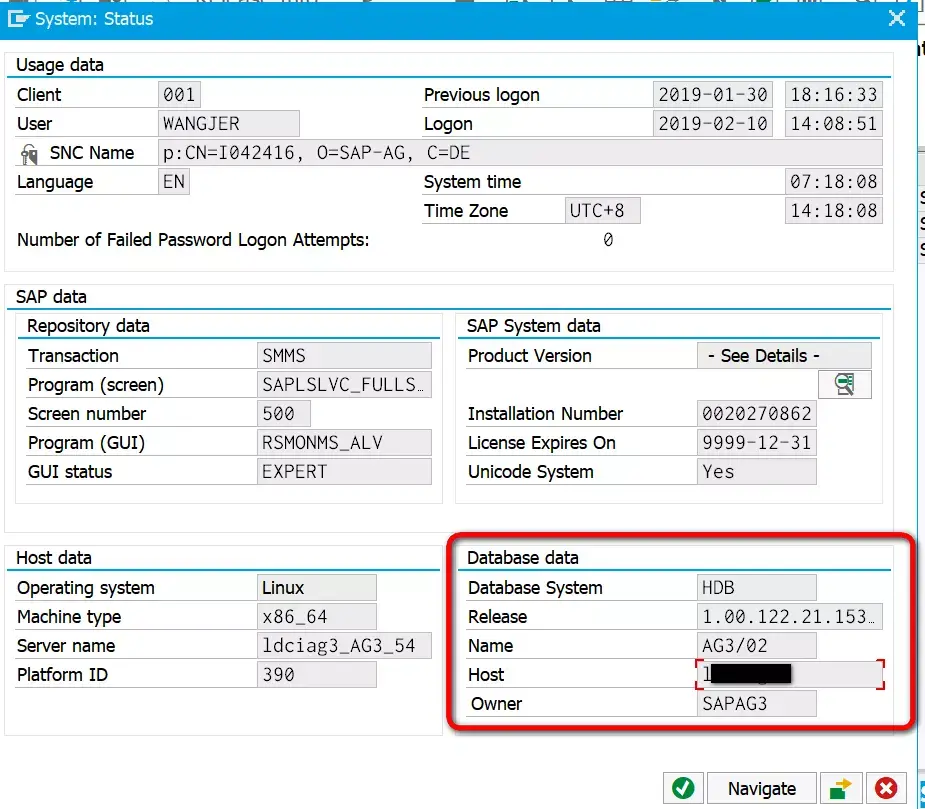Close the System: Status dialog
The height and width of the screenshot is (809, 925).
point(897,18)
